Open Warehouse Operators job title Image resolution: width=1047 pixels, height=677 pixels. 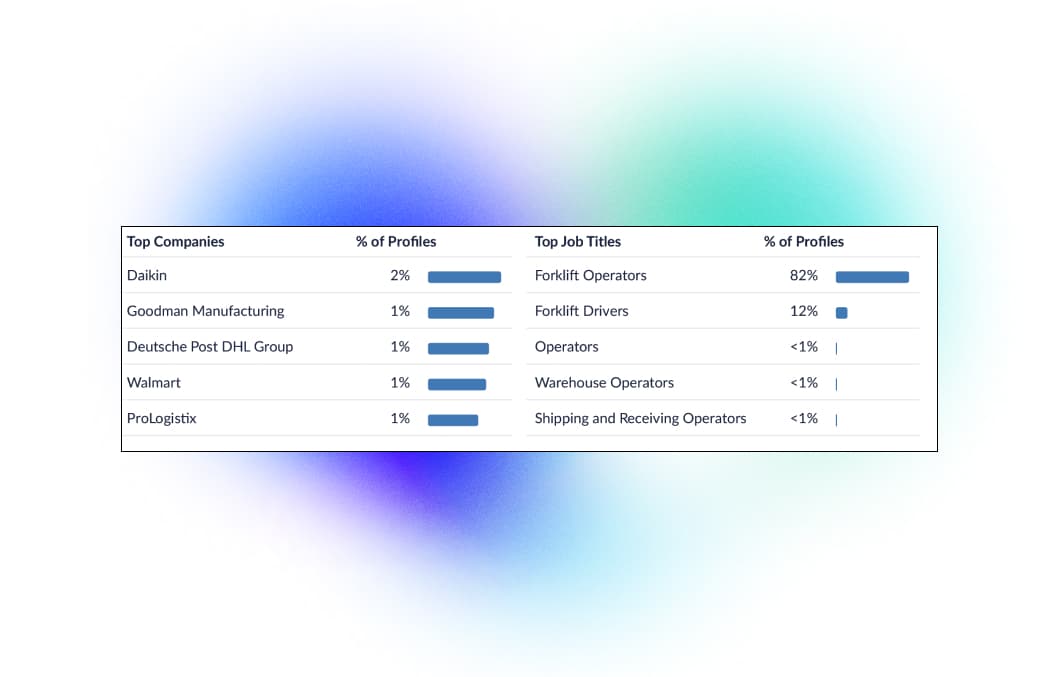(x=604, y=383)
